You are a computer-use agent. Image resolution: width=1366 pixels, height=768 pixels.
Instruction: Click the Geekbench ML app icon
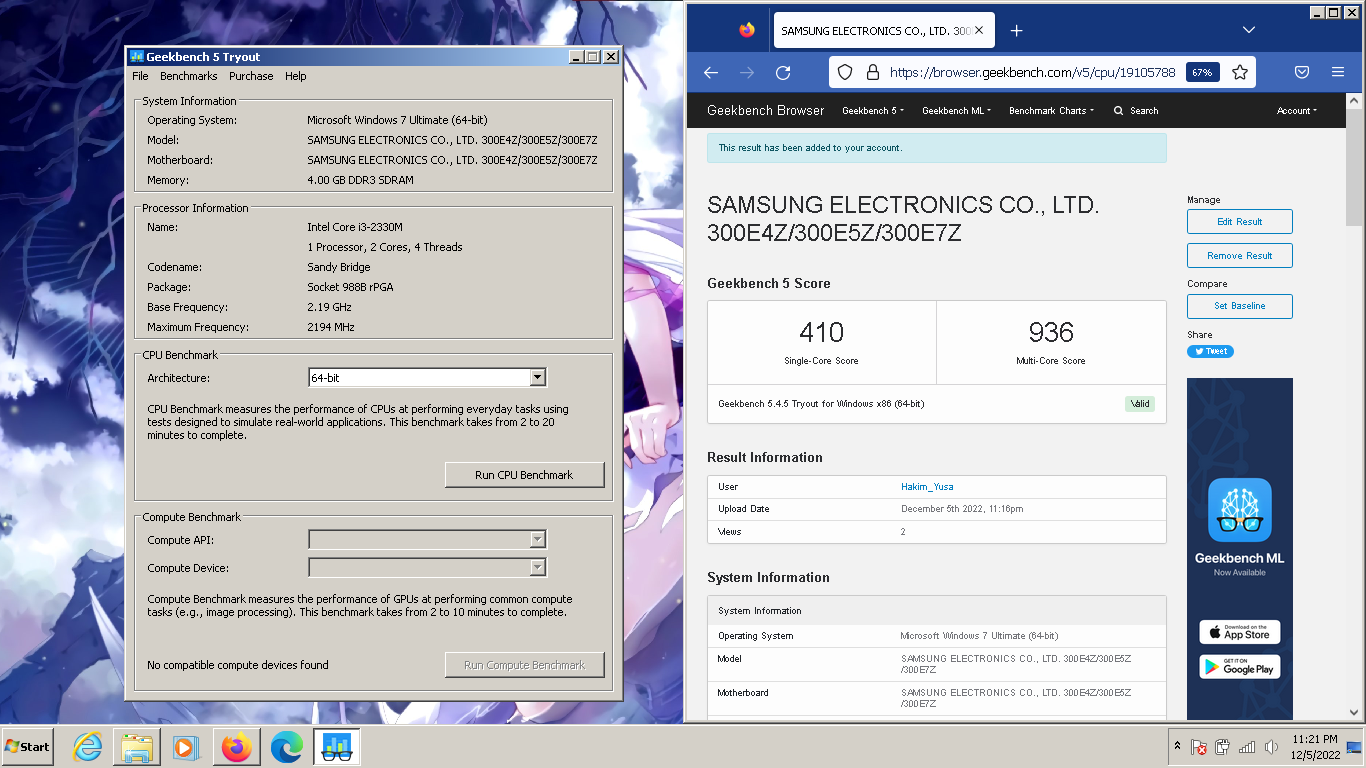click(x=1240, y=510)
